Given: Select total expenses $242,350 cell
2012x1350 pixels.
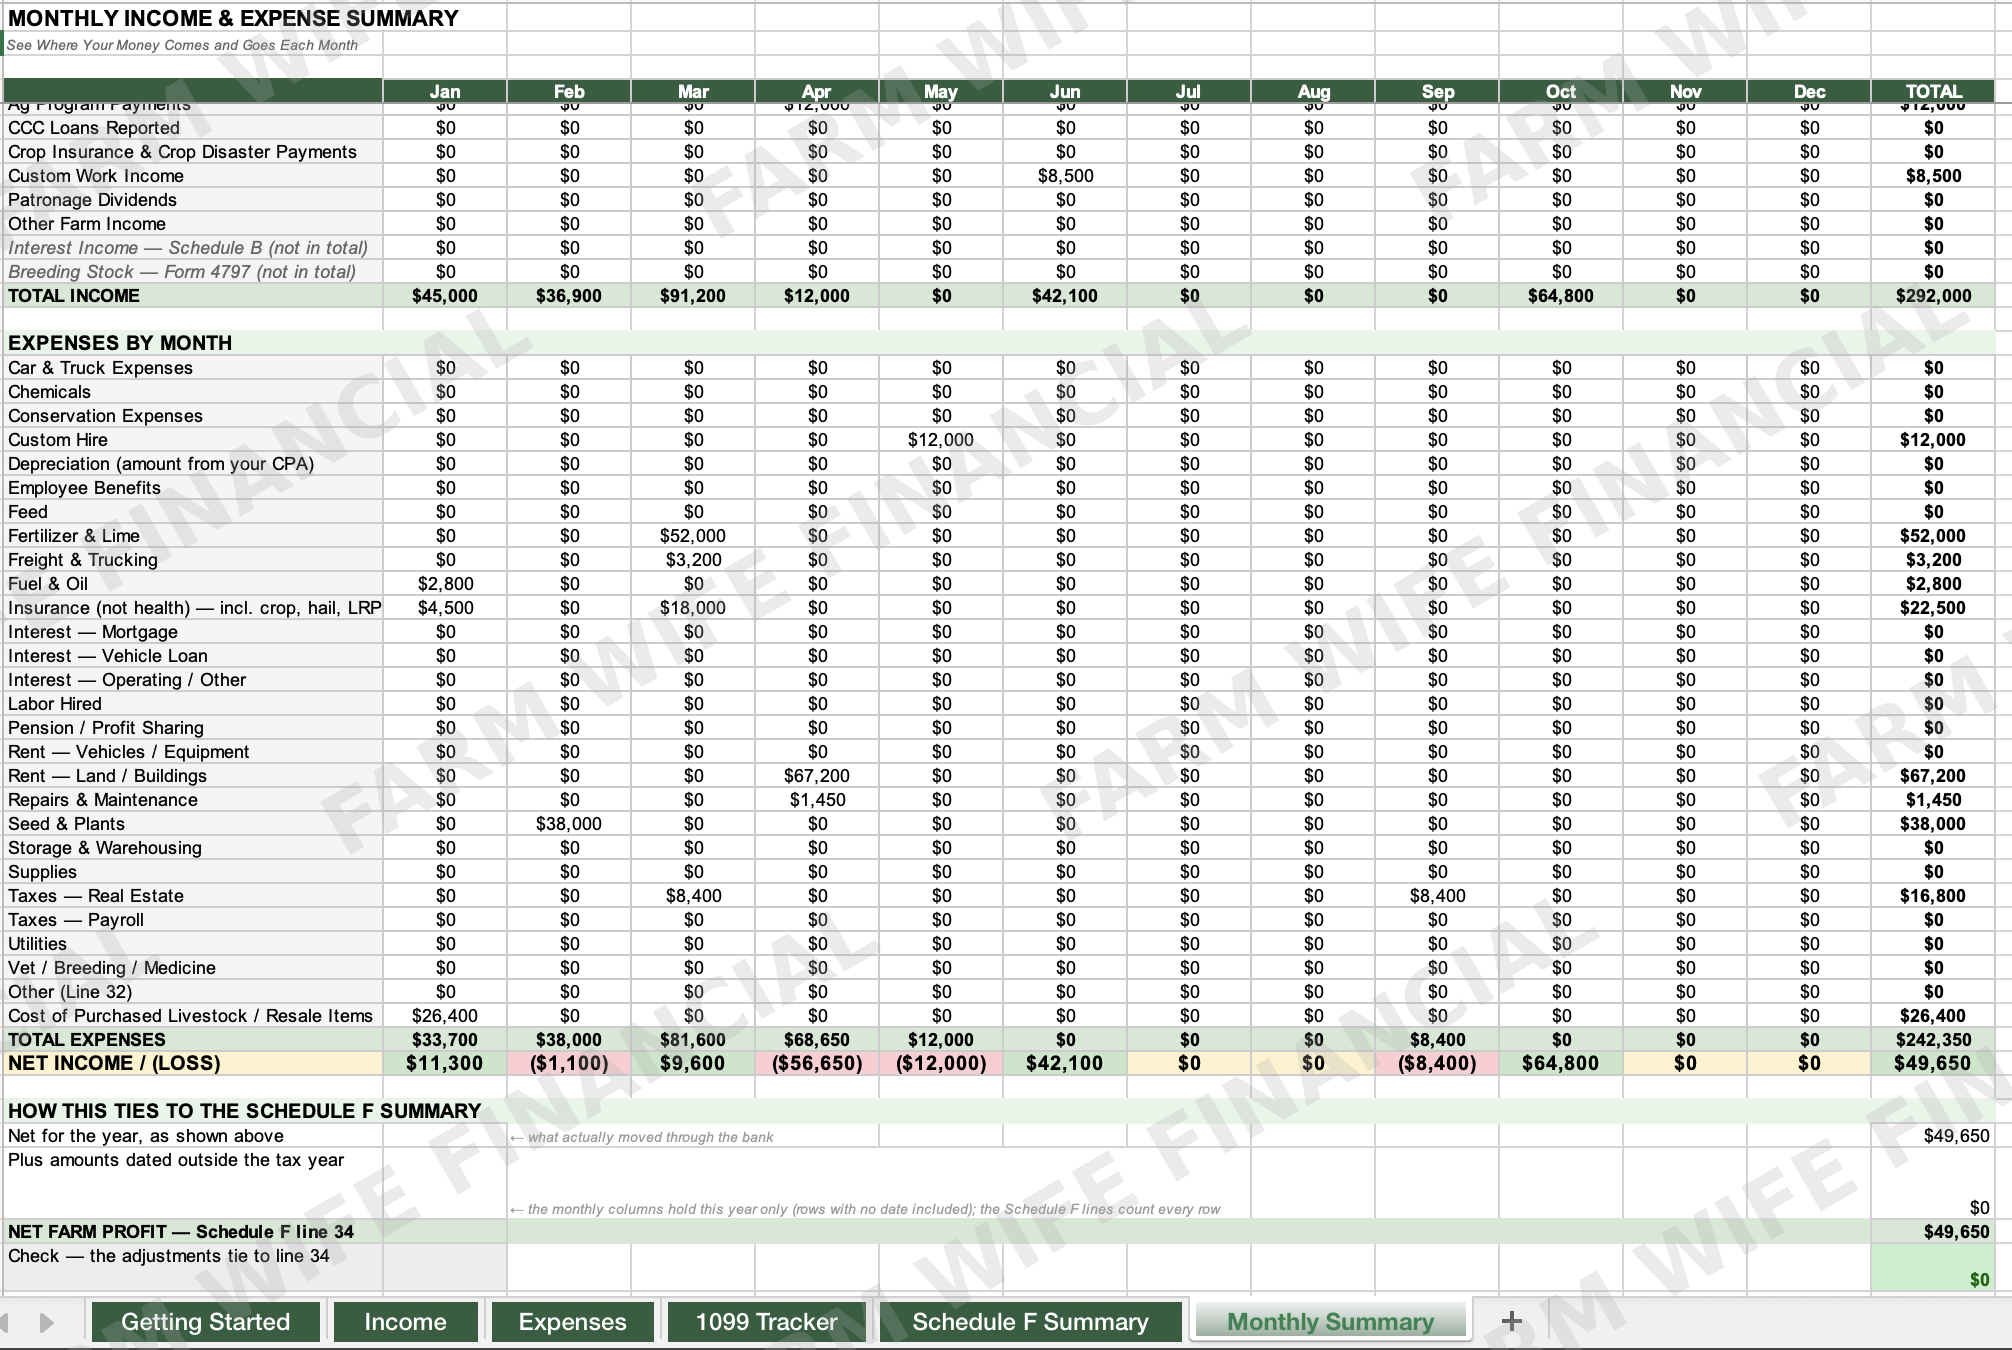Looking at the screenshot, I should click(1933, 1040).
